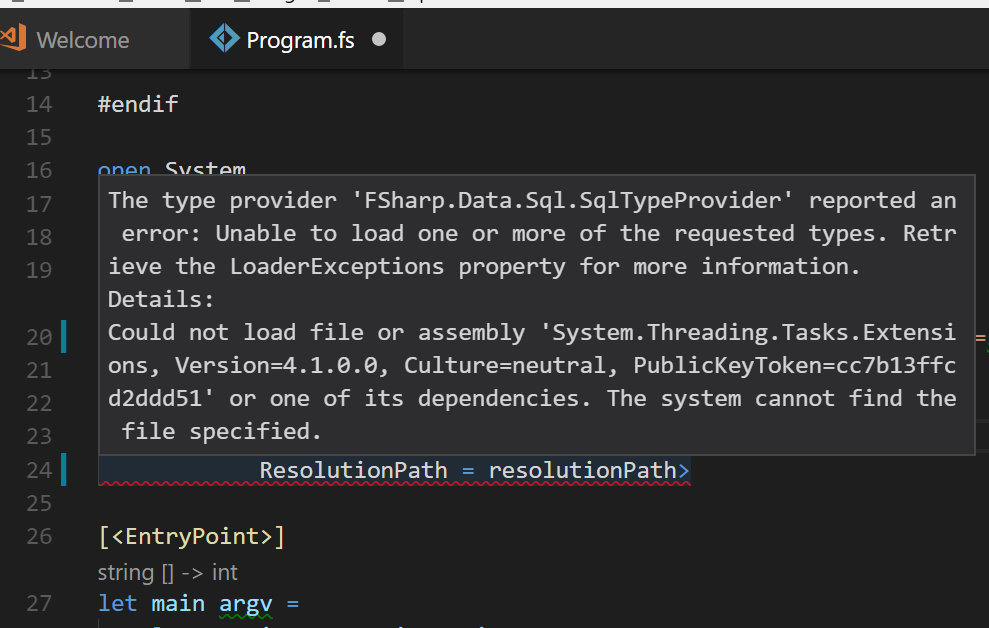The image size is (989, 628).
Task: Click the F# file icon on Program.fs tab
Action: [x=223, y=39]
